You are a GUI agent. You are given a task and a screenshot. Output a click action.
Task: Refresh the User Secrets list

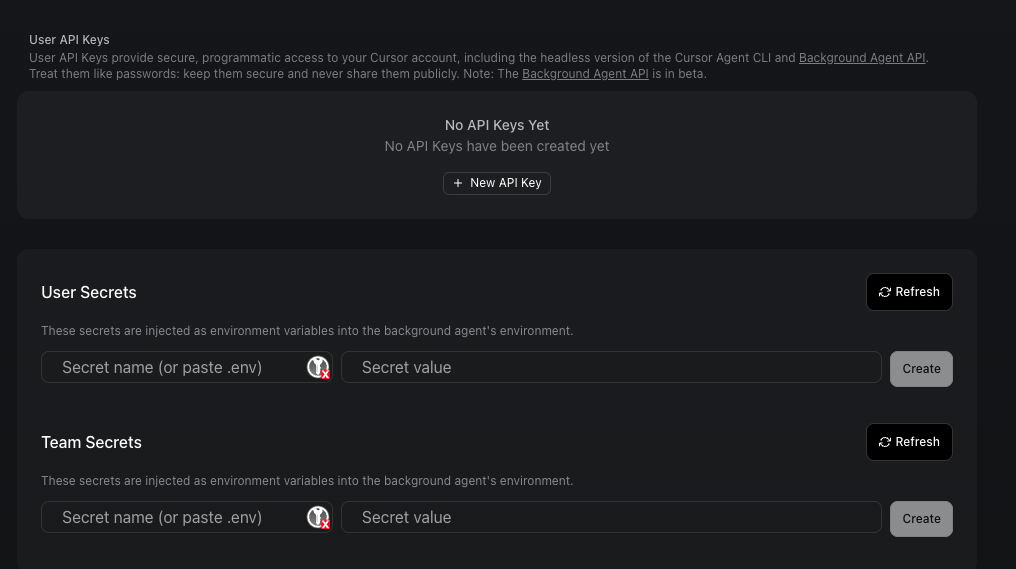(x=909, y=292)
